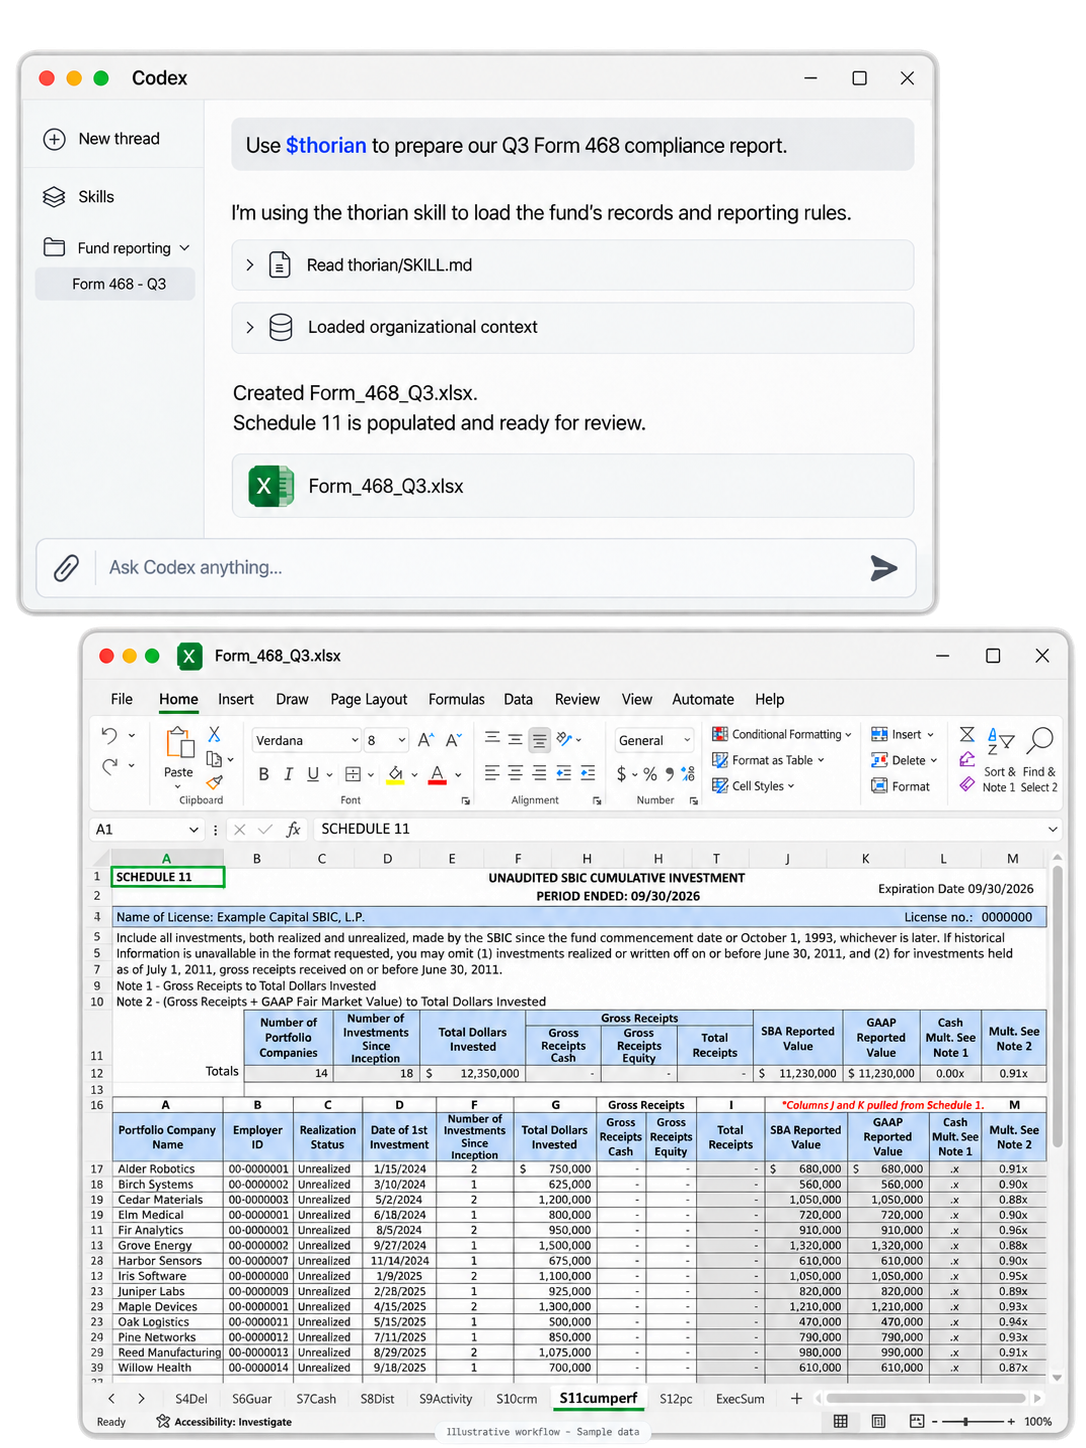The width and height of the screenshot is (1086, 1448).
Task: Click the Cut scissors icon
Action: point(214,734)
